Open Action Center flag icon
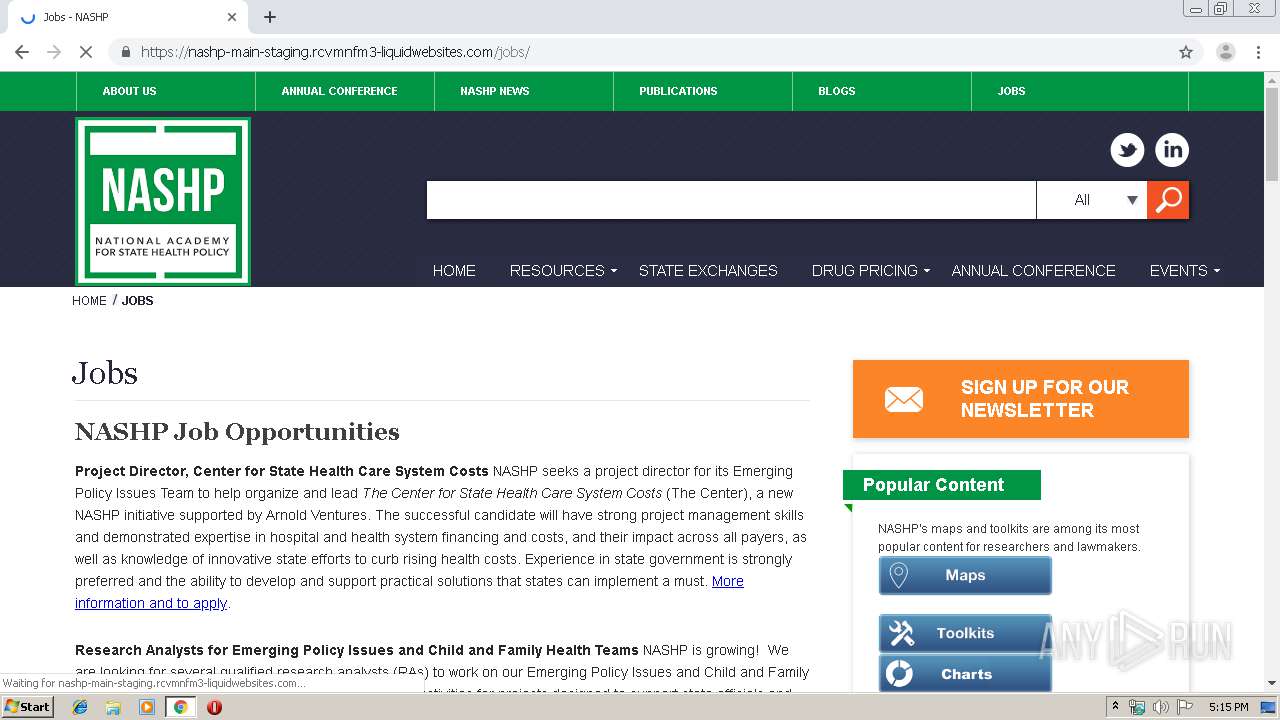Viewport: 1280px width, 720px height. (x=1184, y=707)
